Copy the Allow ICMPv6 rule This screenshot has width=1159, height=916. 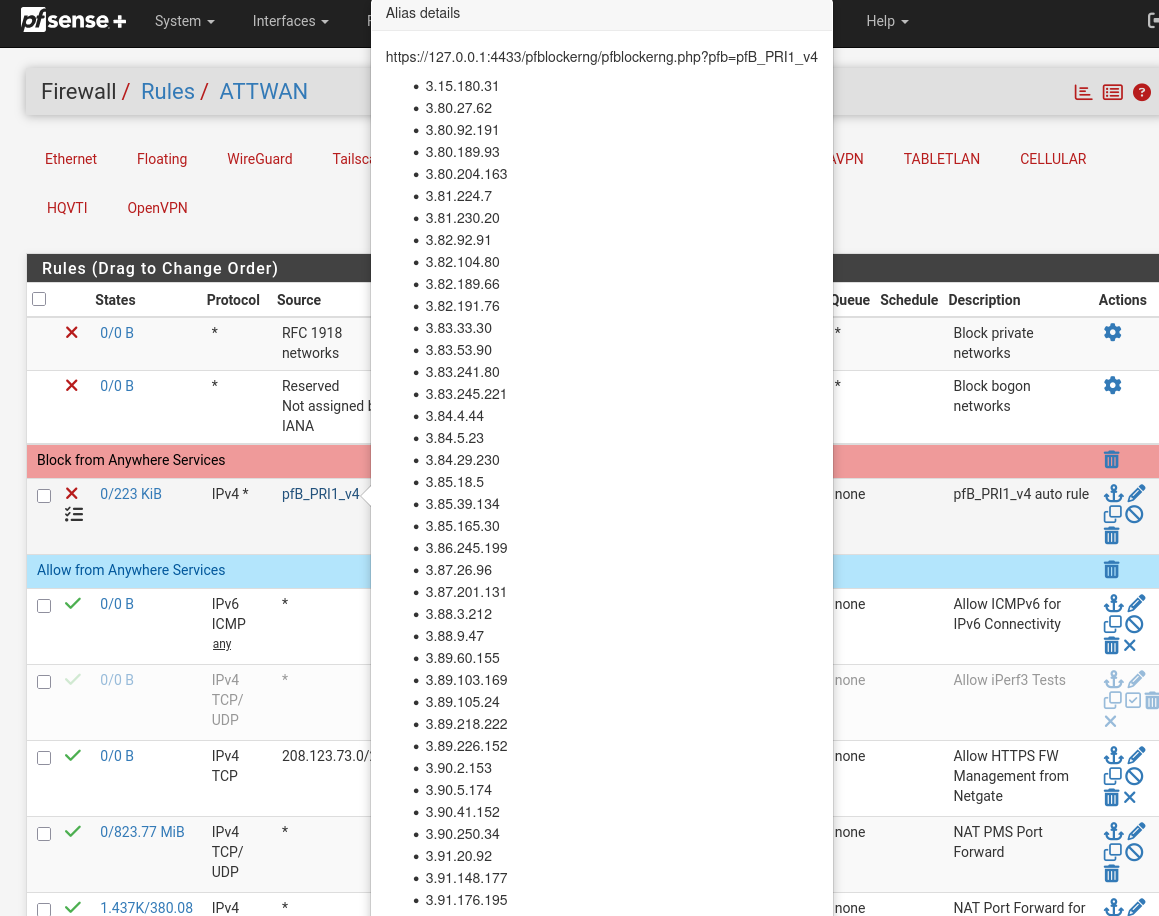click(1112, 624)
